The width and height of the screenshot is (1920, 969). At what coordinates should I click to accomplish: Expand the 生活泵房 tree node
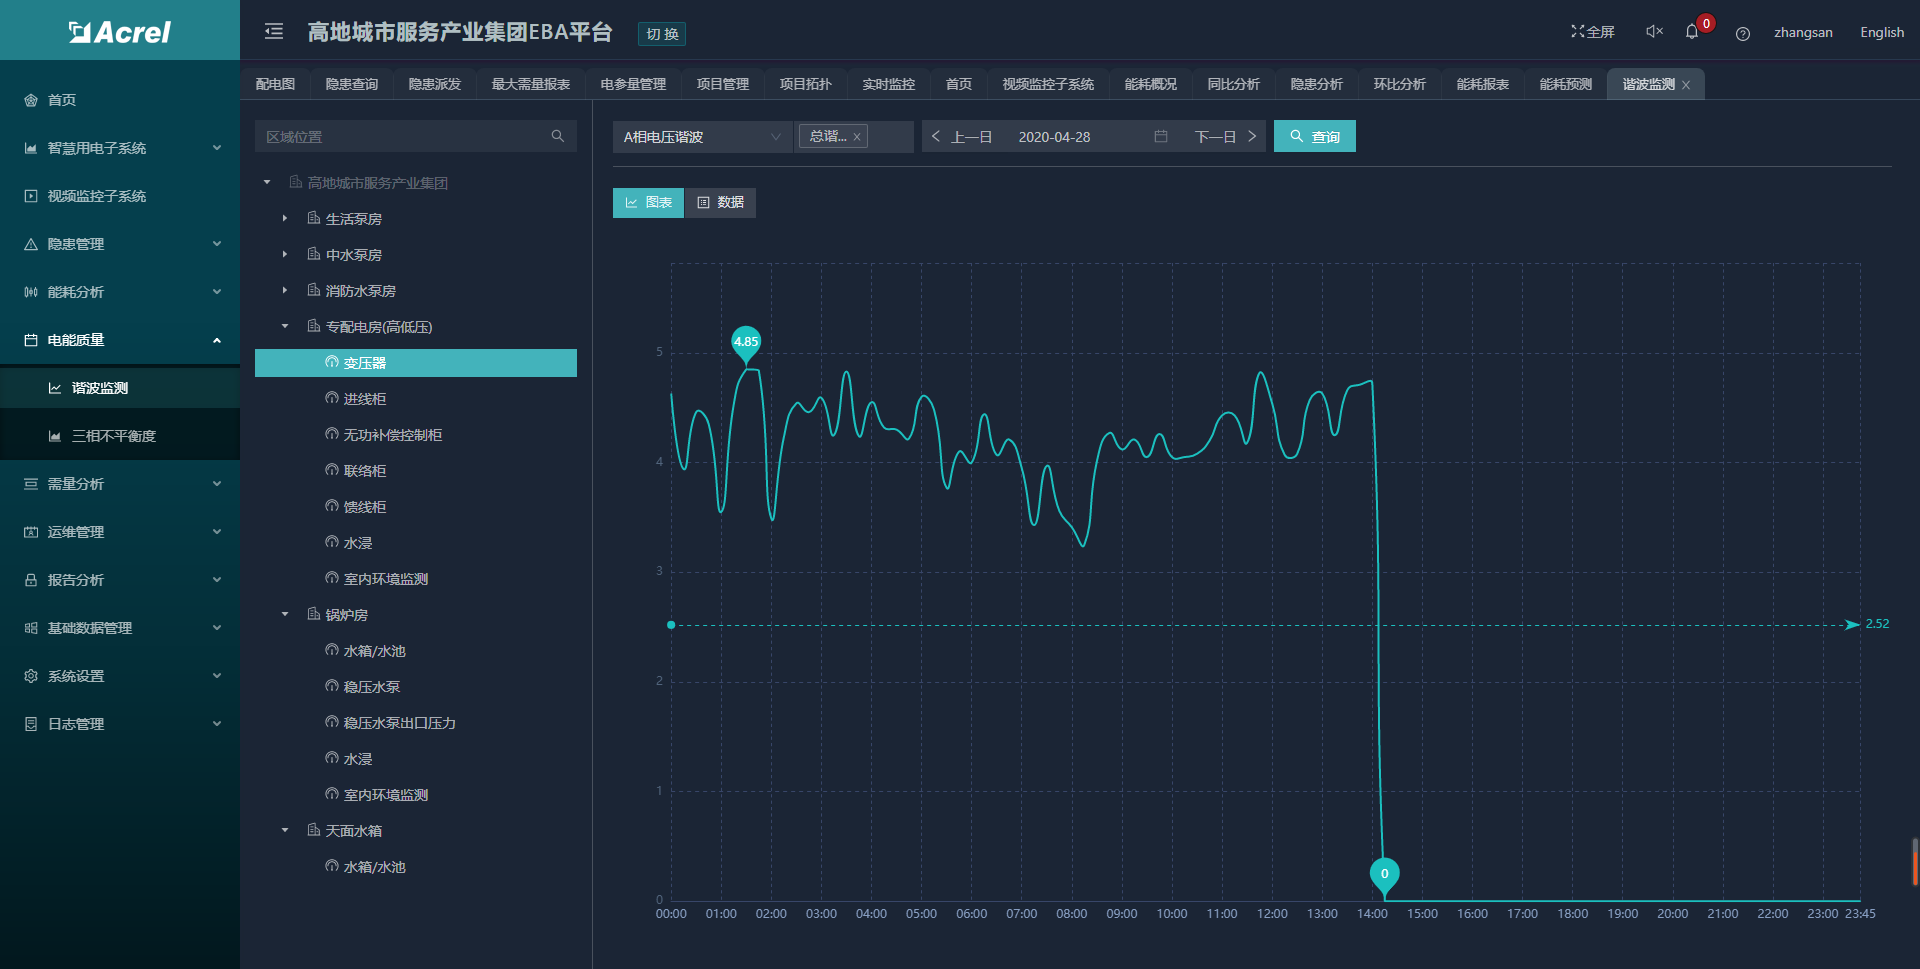tap(285, 219)
